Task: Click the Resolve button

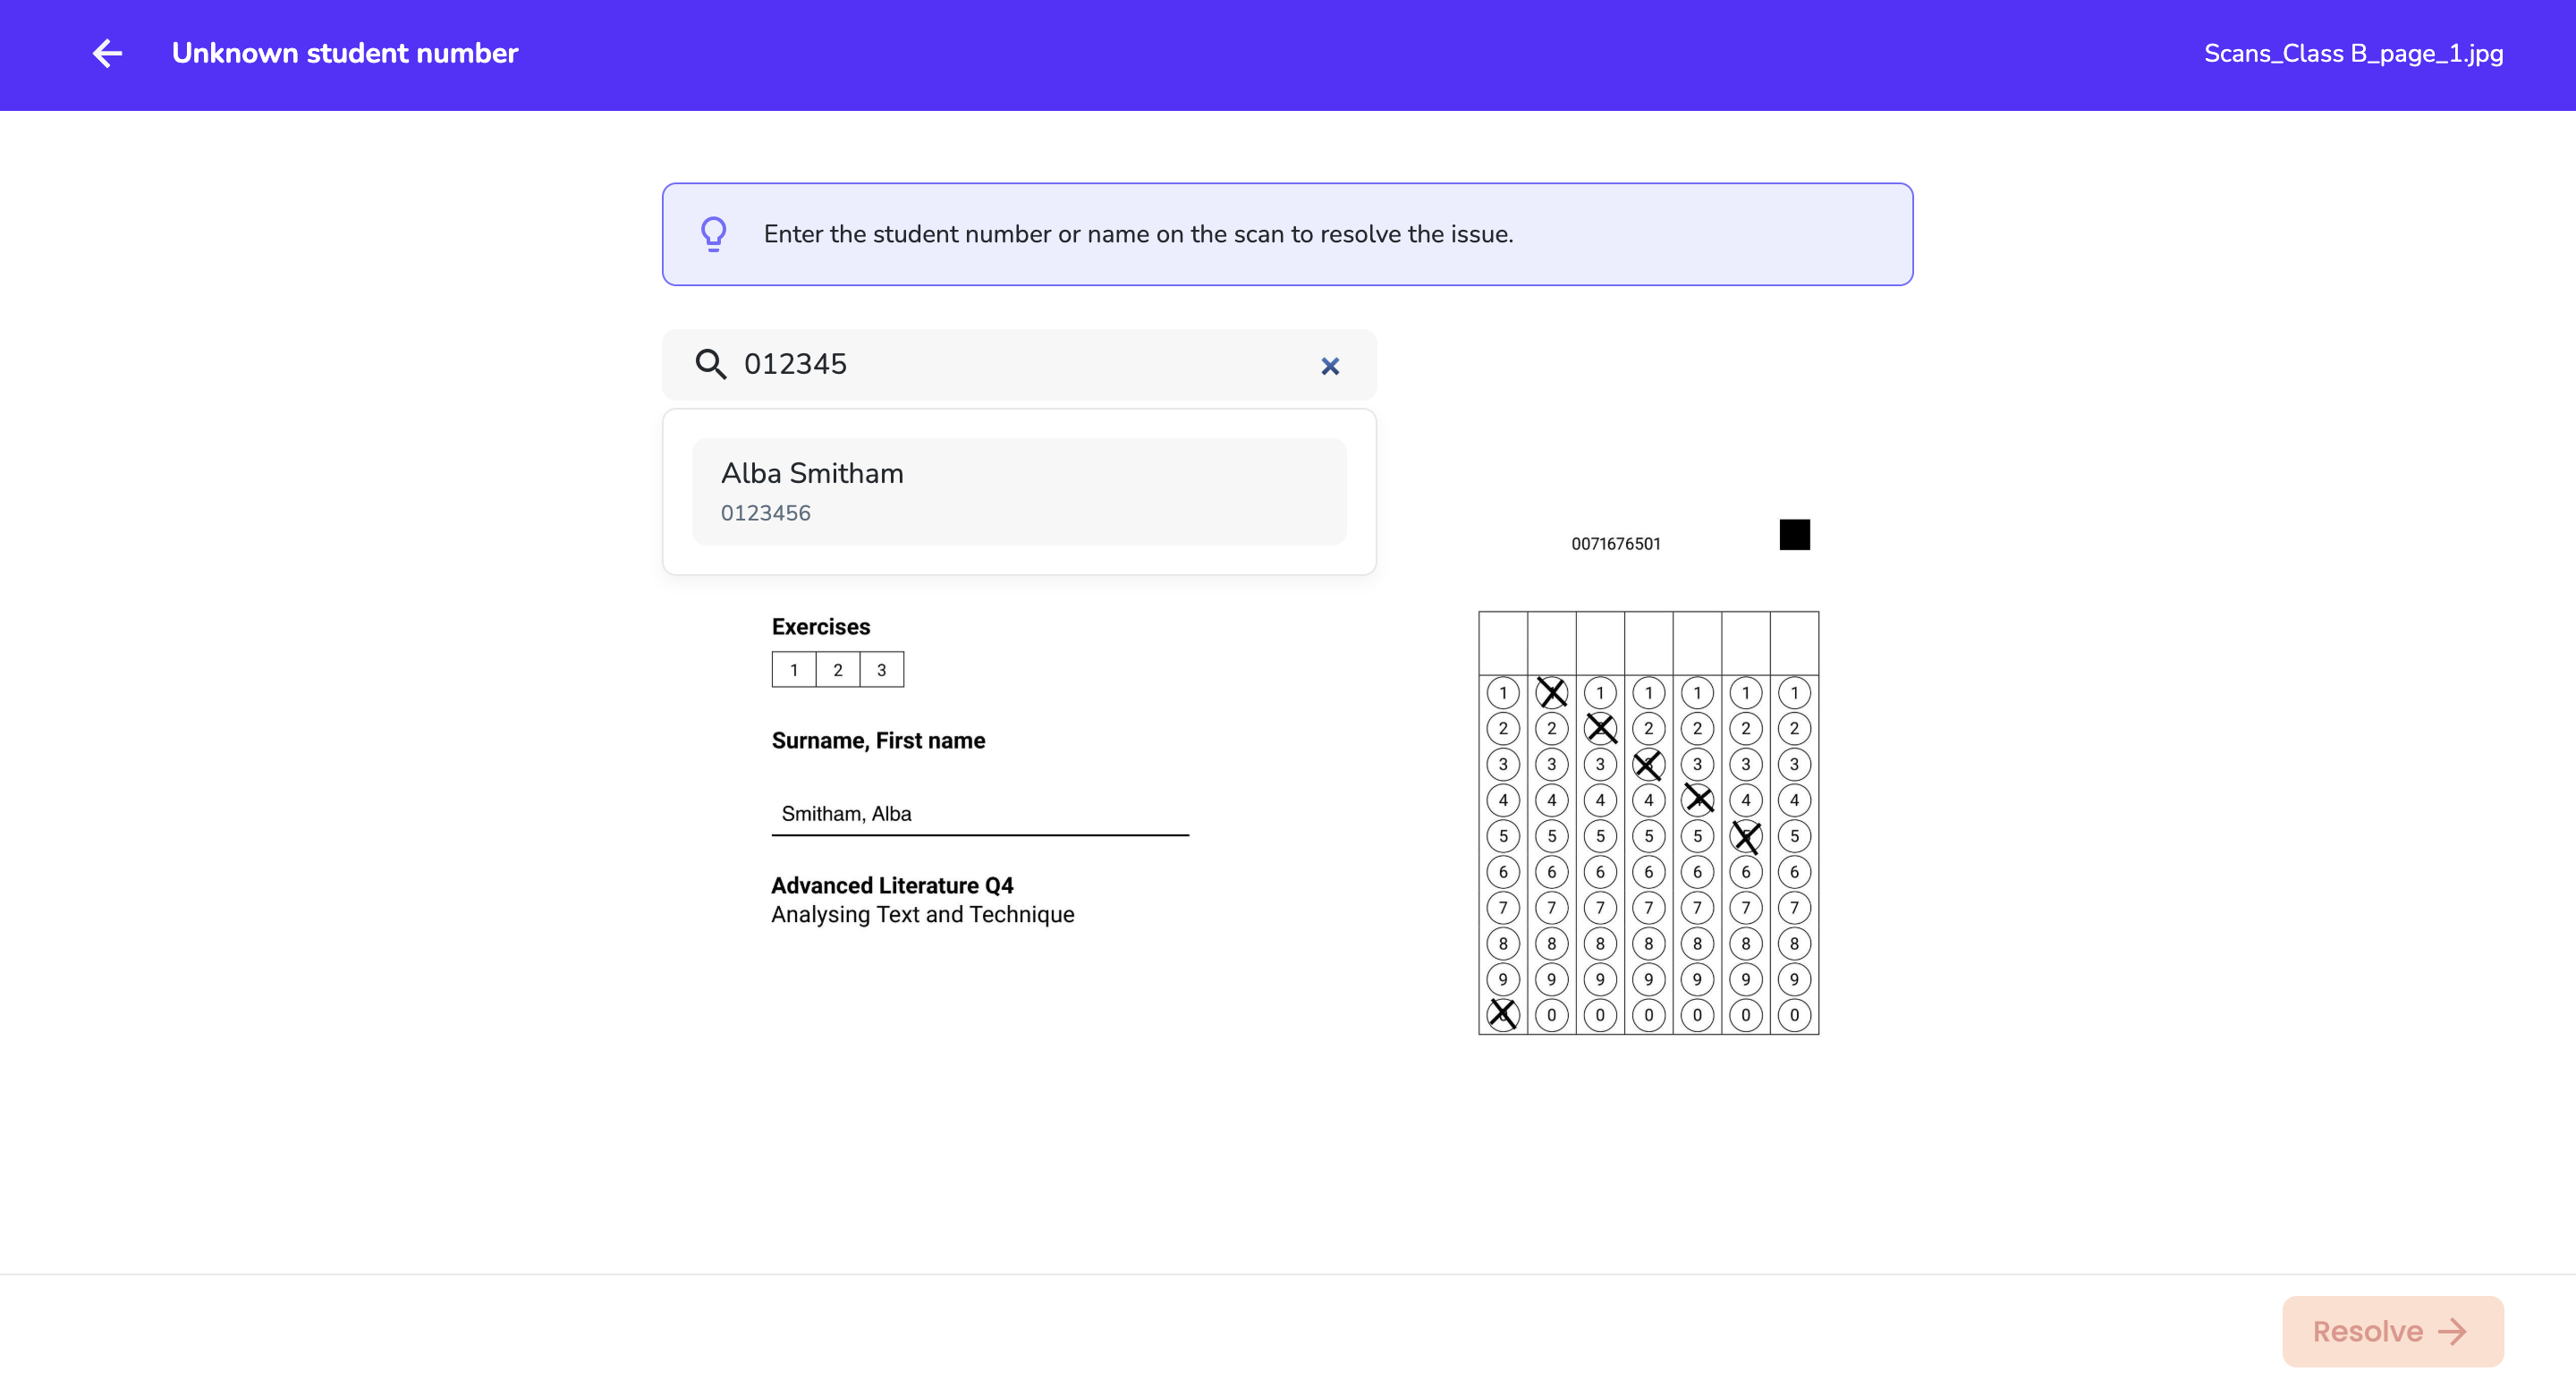Action: 2392,1331
